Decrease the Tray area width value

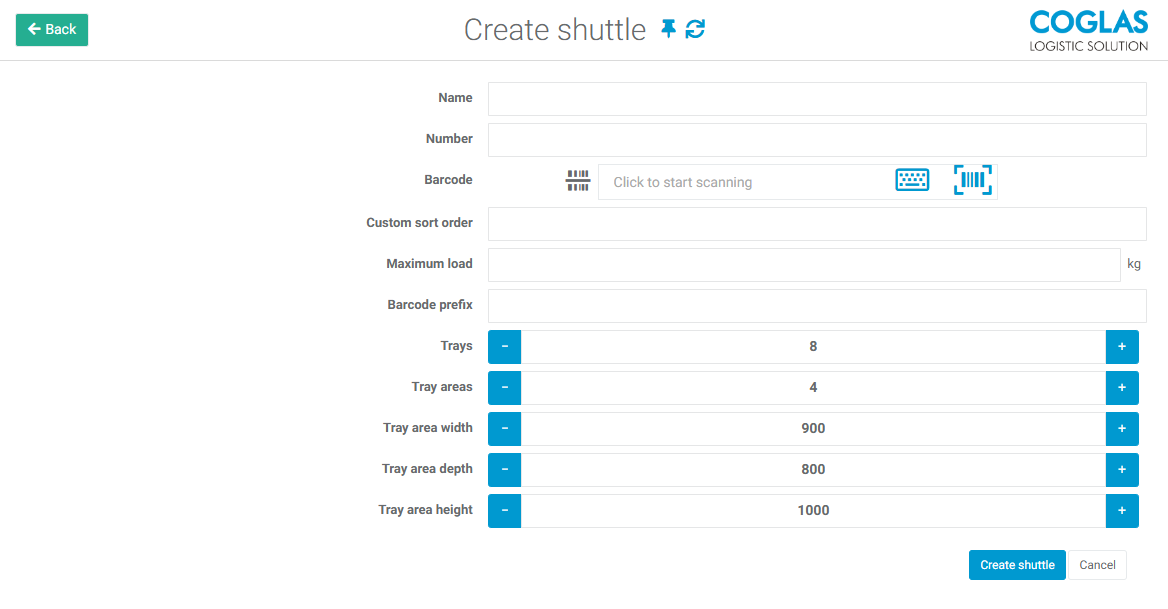point(504,429)
